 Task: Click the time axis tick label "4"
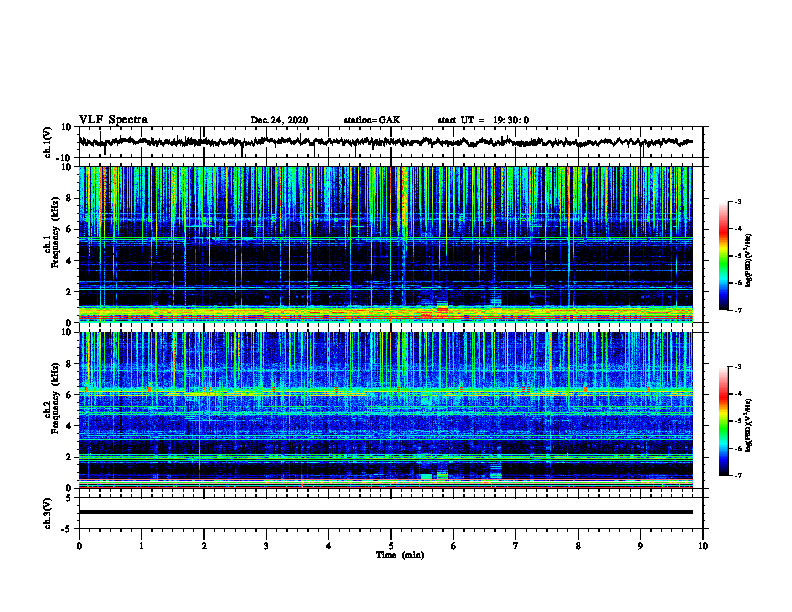[x=328, y=546]
